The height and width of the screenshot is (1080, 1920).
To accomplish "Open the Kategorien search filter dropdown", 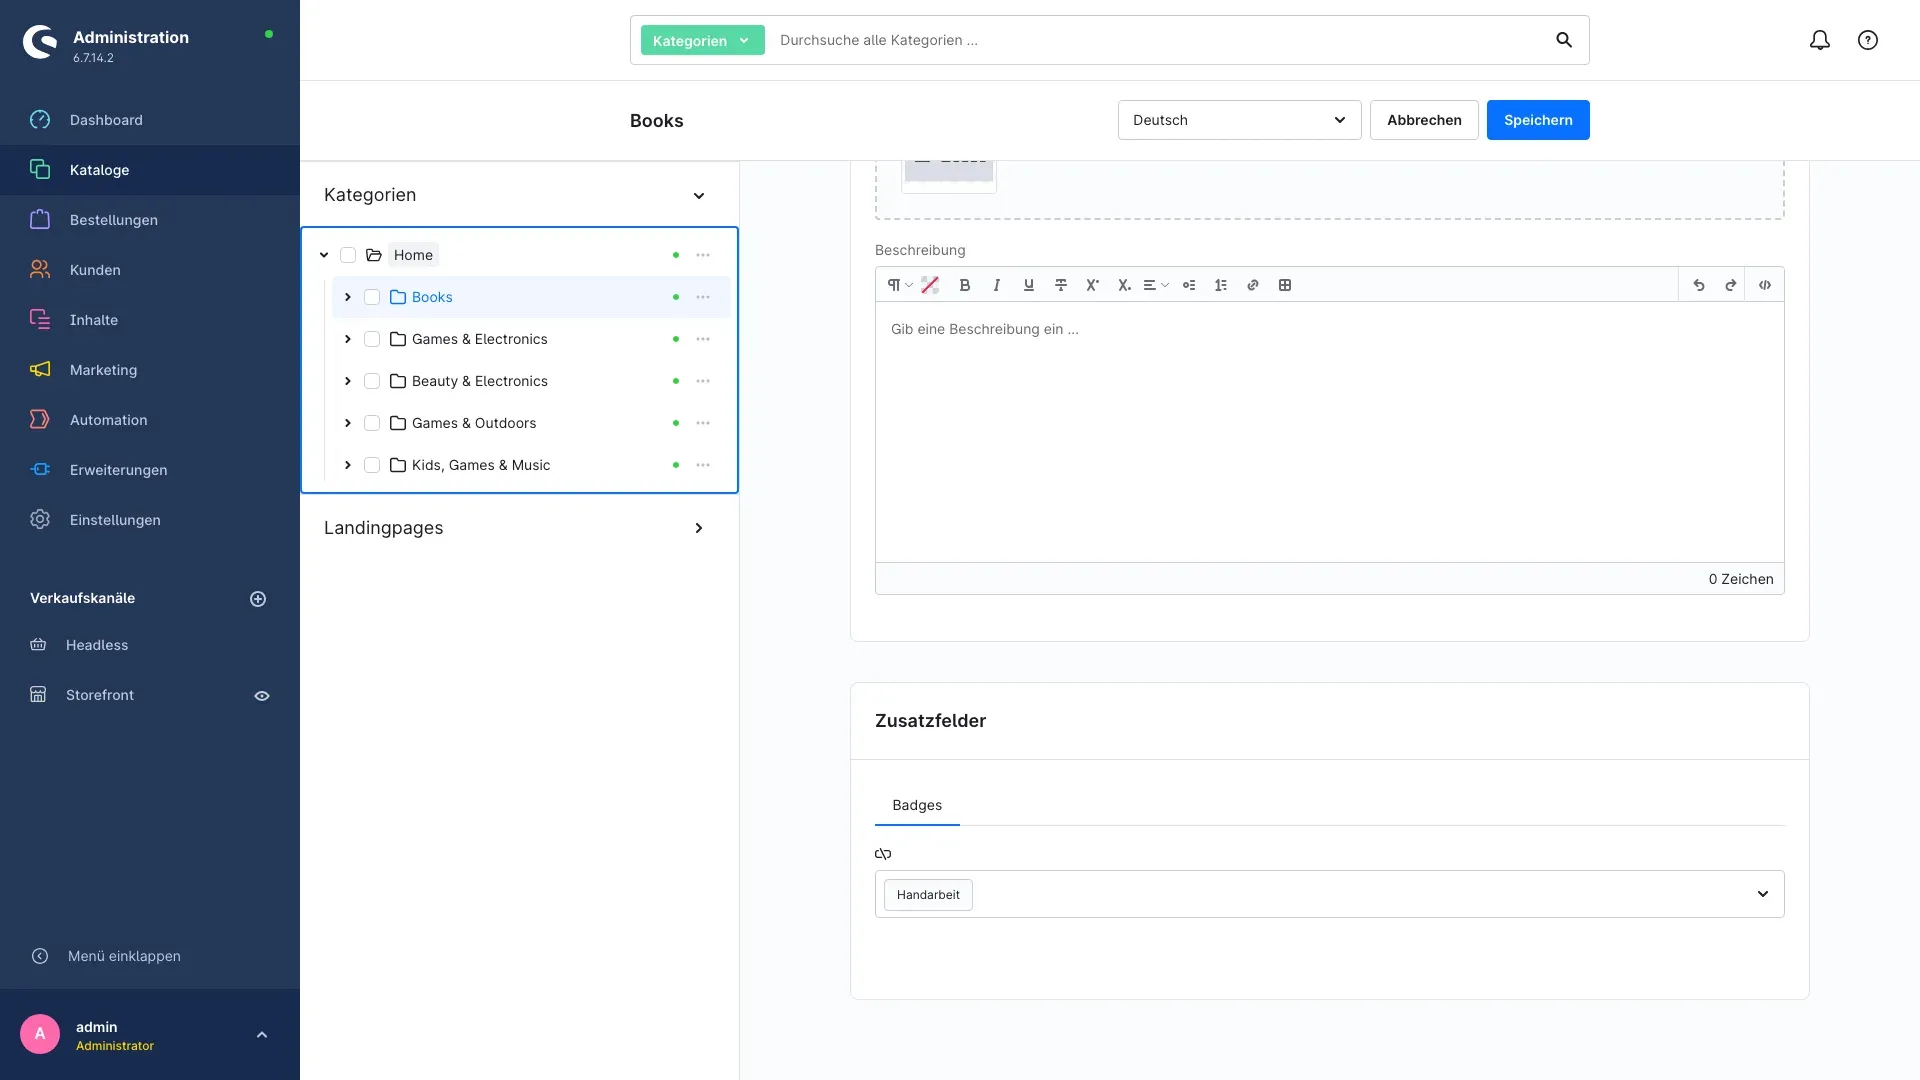I will (702, 40).
